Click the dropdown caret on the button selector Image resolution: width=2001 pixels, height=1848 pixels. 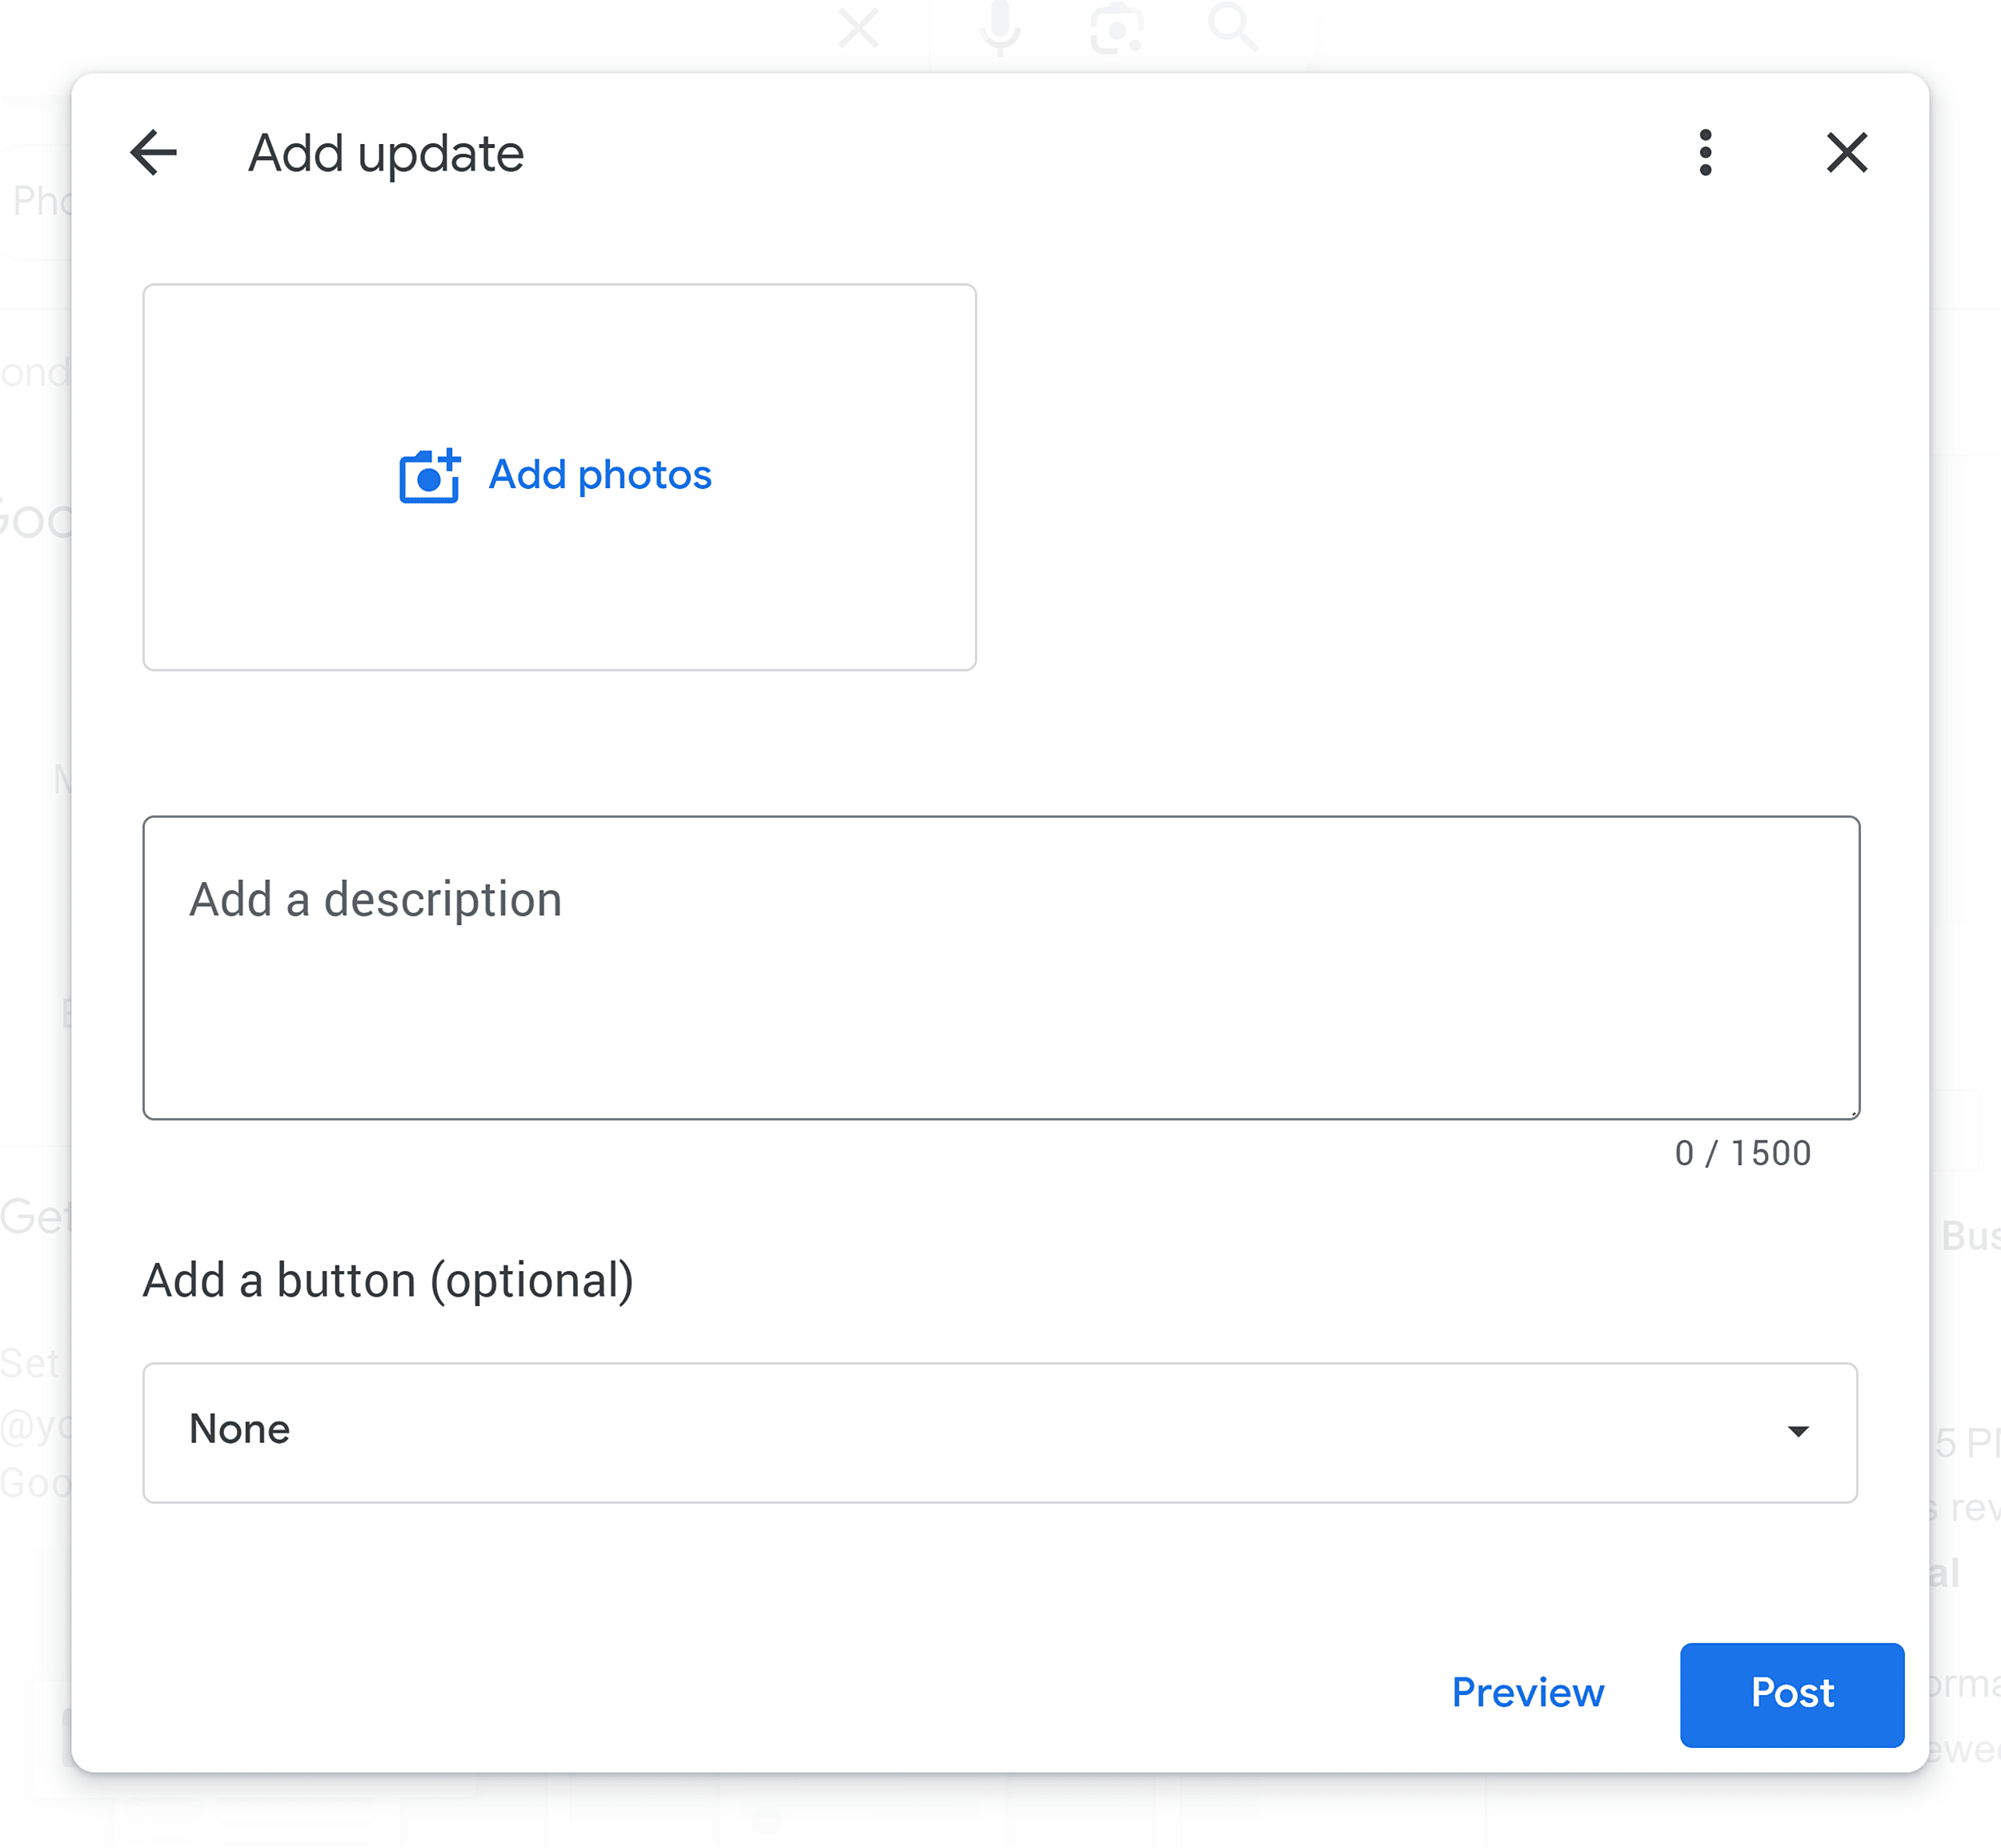click(1799, 1432)
